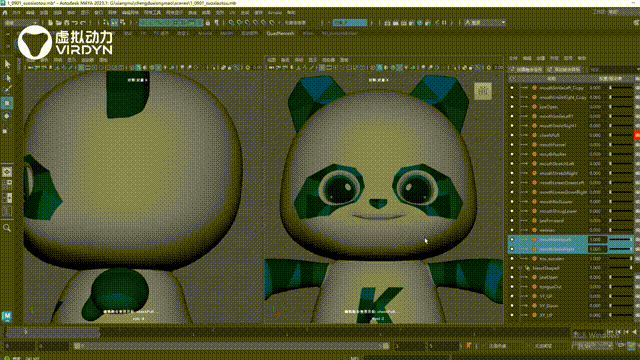Click Open Scene icon on status line
640x360 pixels.
[x=58, y=23]
